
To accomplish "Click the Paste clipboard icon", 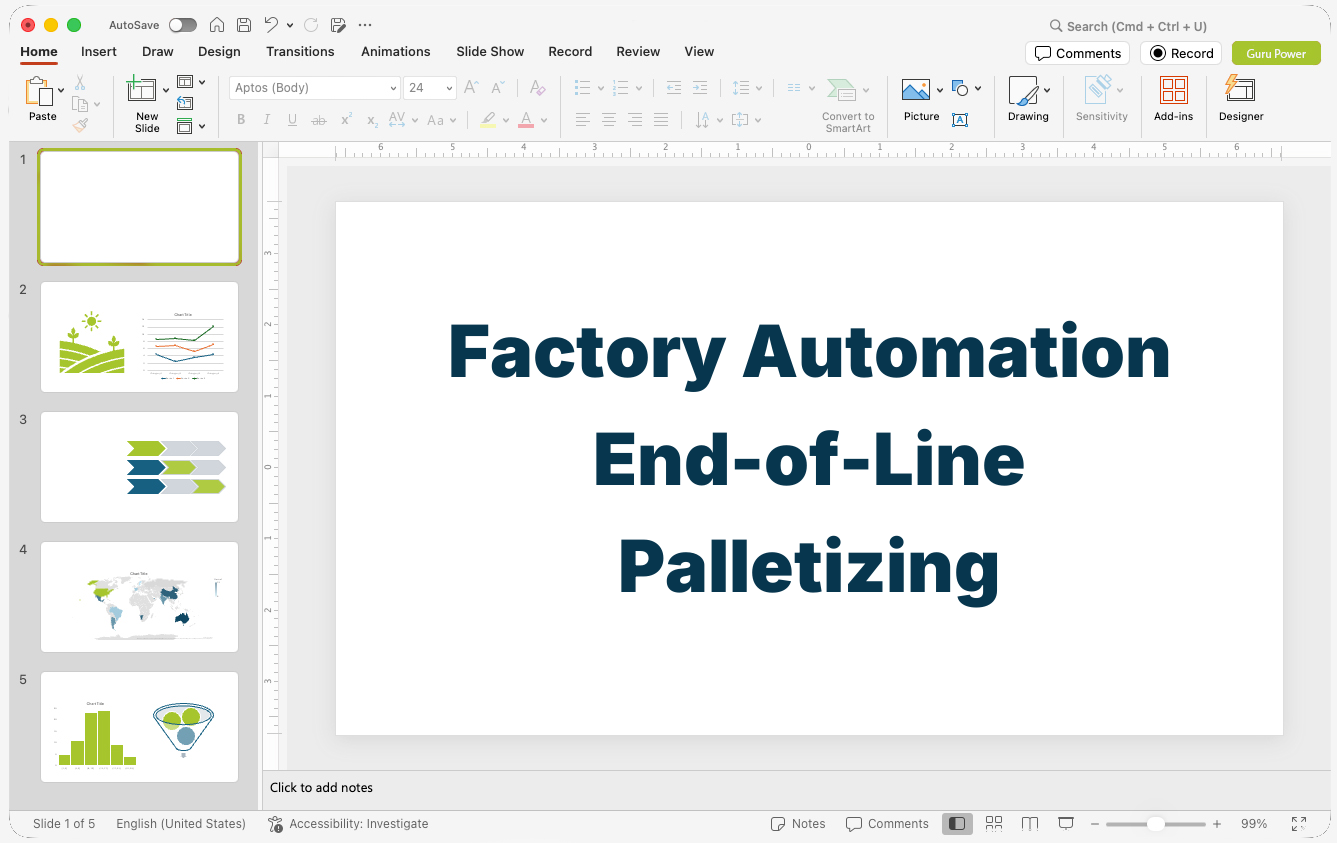I will pos(39,92).
